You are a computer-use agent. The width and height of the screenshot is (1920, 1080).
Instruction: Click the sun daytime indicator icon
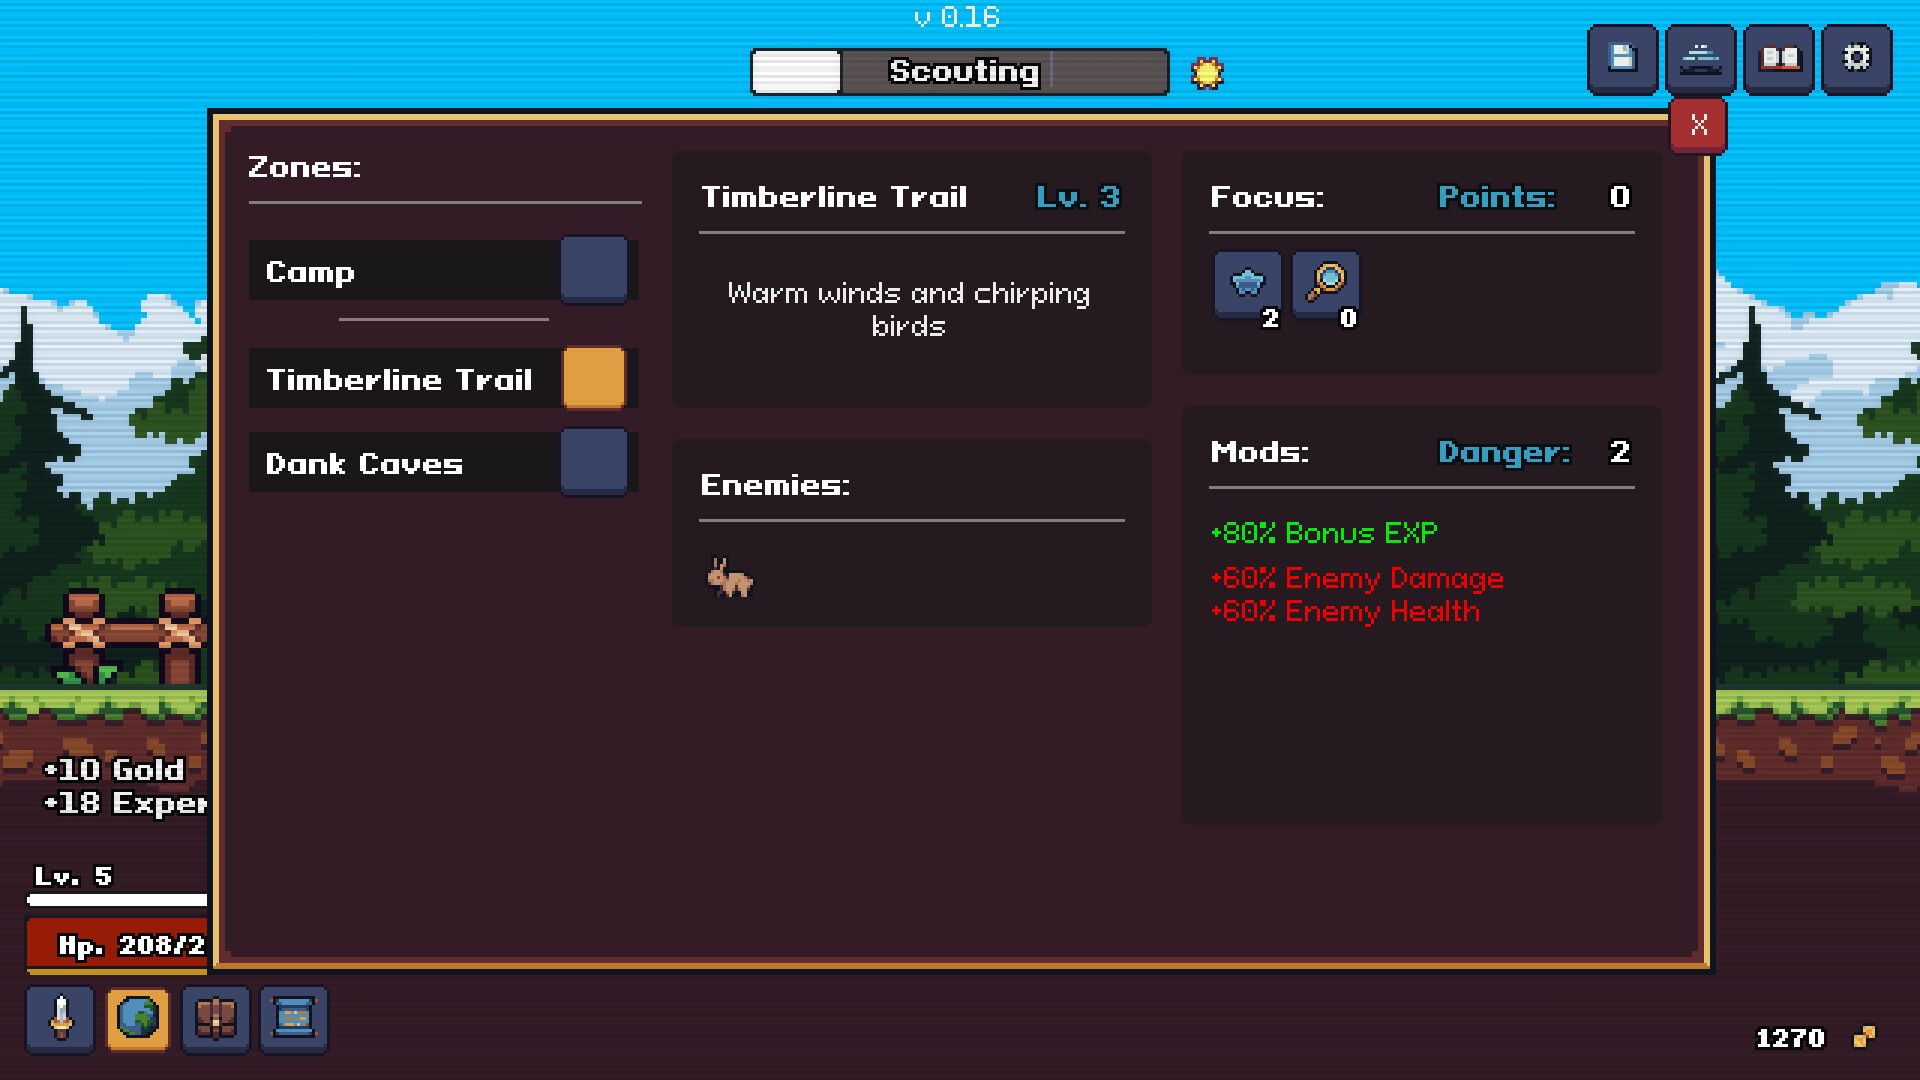click(x=1207, y=73)
